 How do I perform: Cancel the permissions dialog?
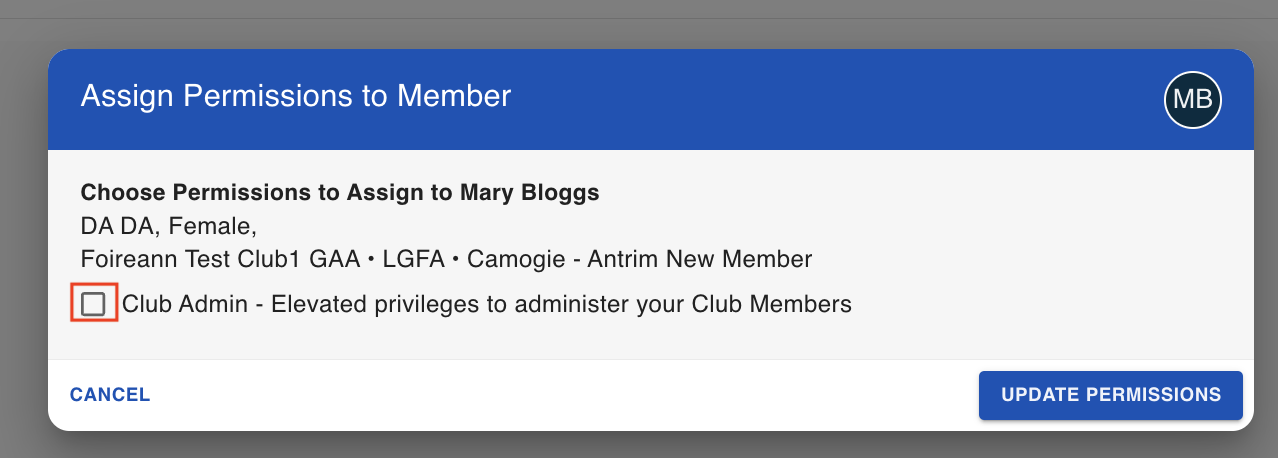tap(110, 395)
